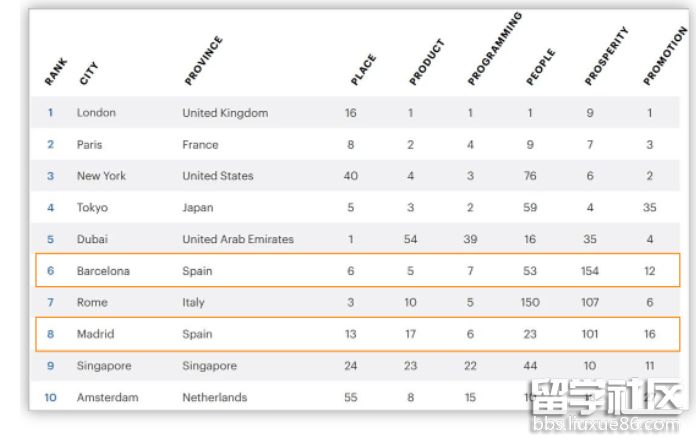Select the PROVINCE column header
The height and width of the screenshot is (446, 696).
203,61
